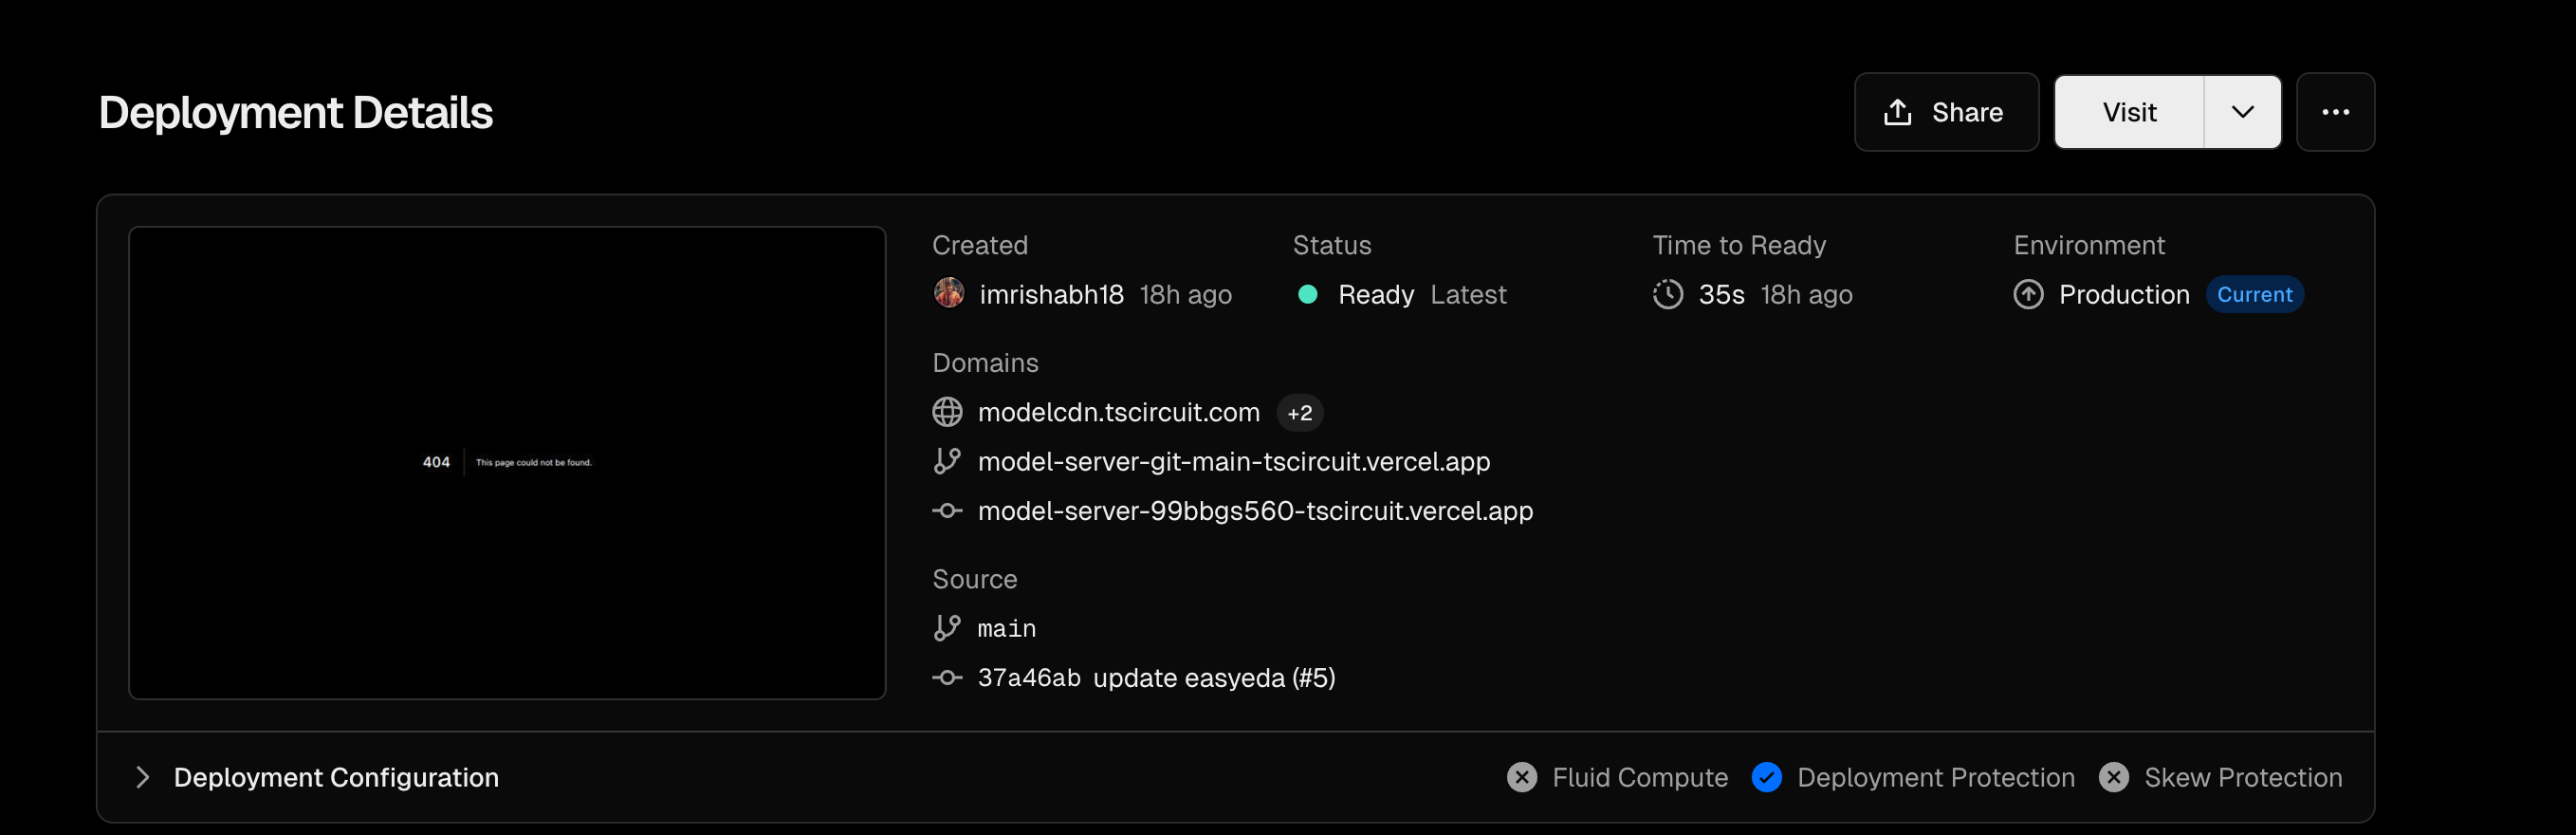Open model-server-99bbgs560-tscircuit.vercel.app link

tap(1255, 511)
